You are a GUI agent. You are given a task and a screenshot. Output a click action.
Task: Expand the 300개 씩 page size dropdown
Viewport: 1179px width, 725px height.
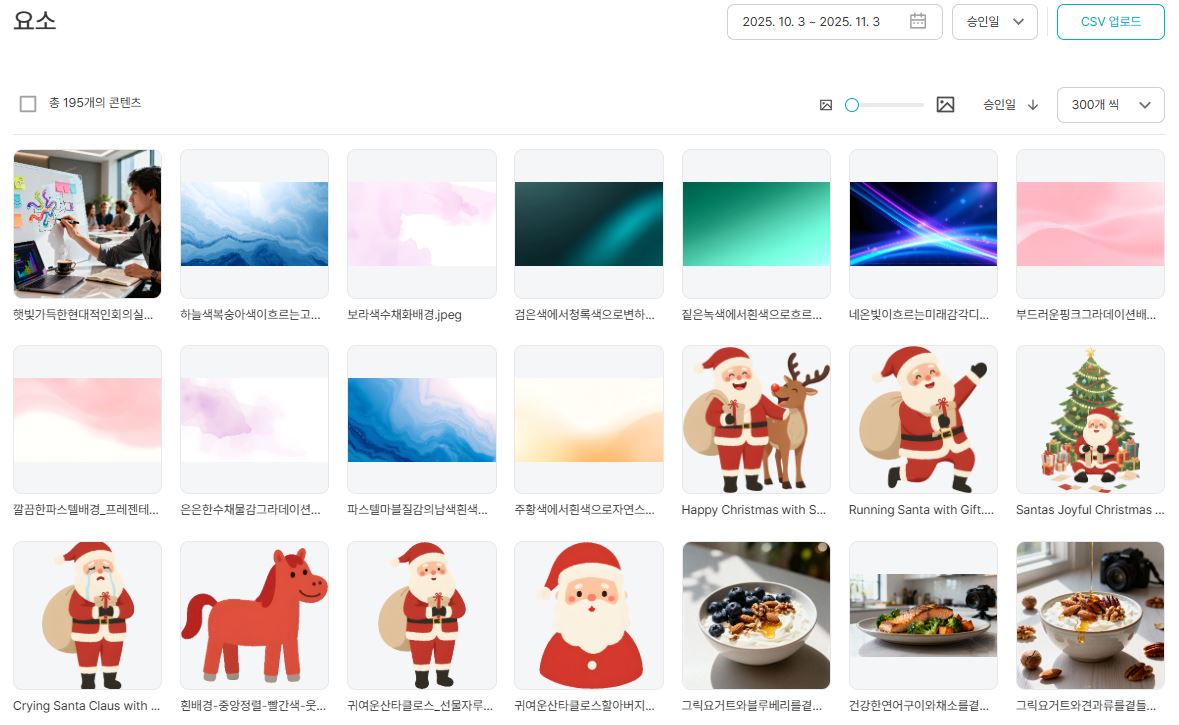click(1110, 105)
